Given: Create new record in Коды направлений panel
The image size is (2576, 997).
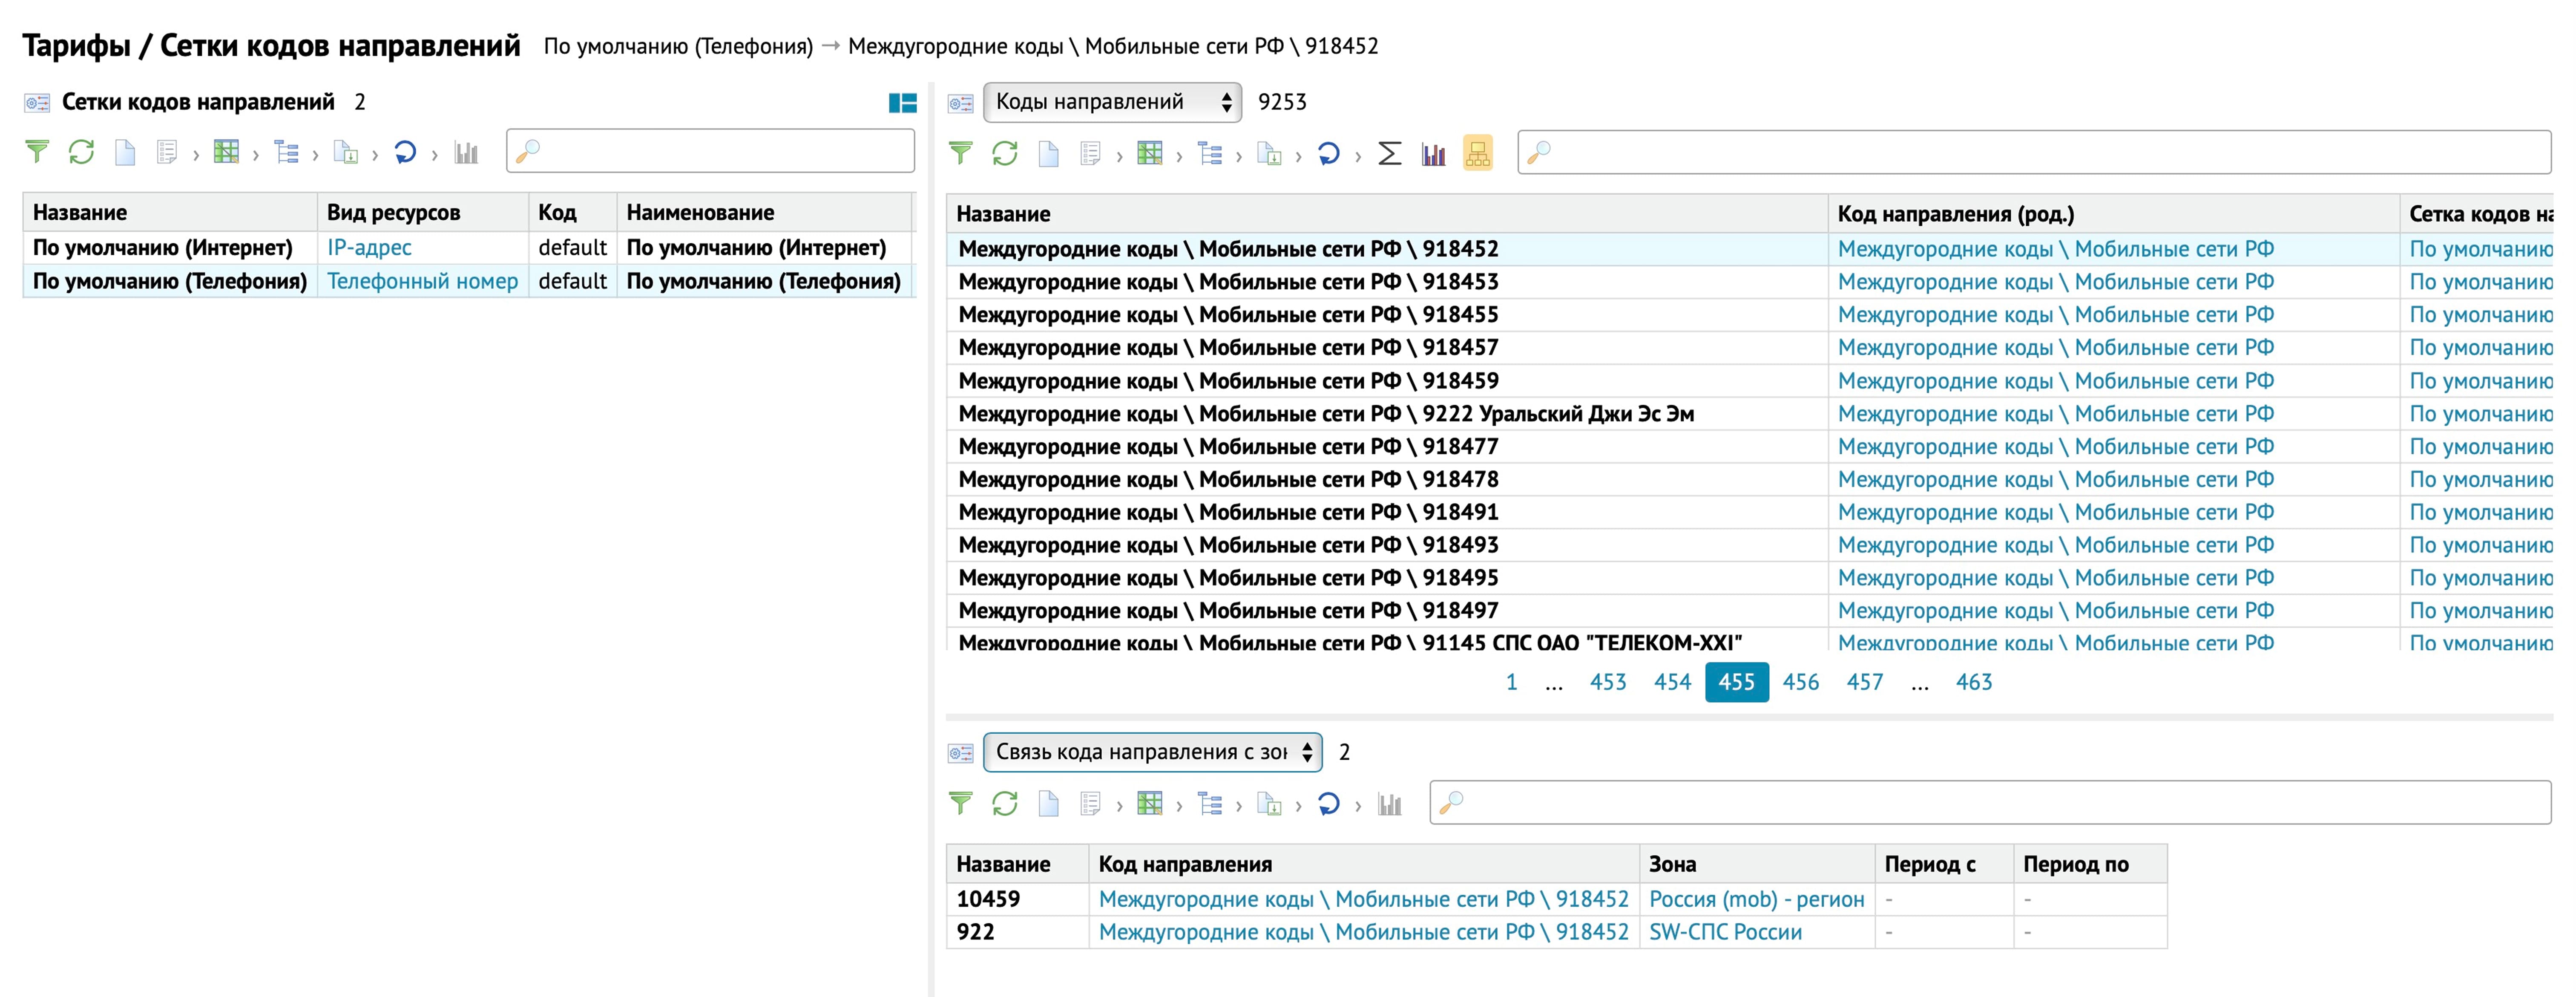Looking at the screenshot, I should click(x=1049, y=153).
